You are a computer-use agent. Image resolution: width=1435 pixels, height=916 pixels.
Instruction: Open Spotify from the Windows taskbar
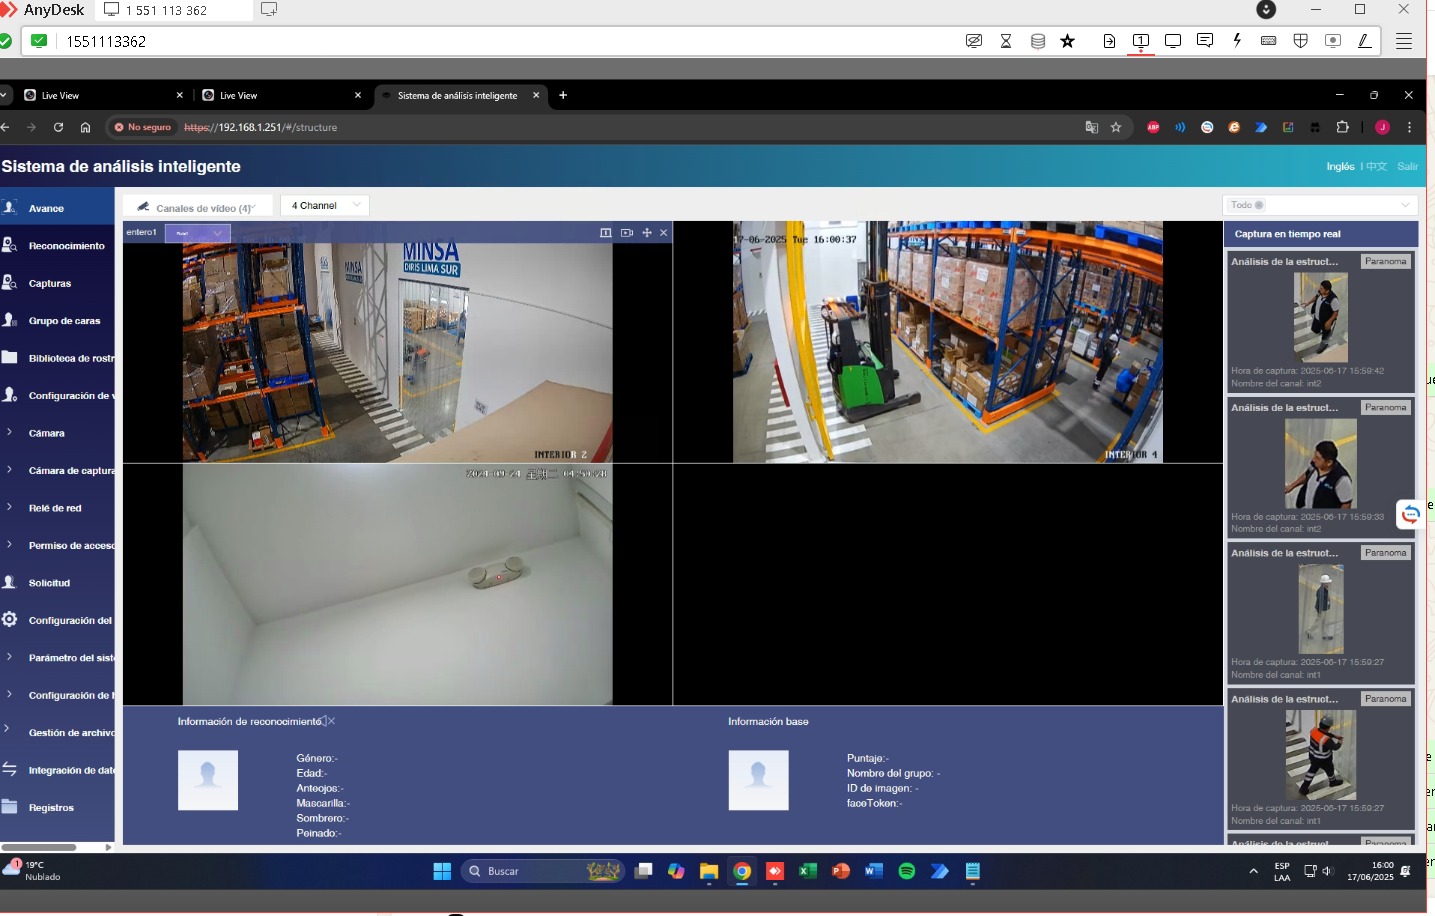pos(907,871)
